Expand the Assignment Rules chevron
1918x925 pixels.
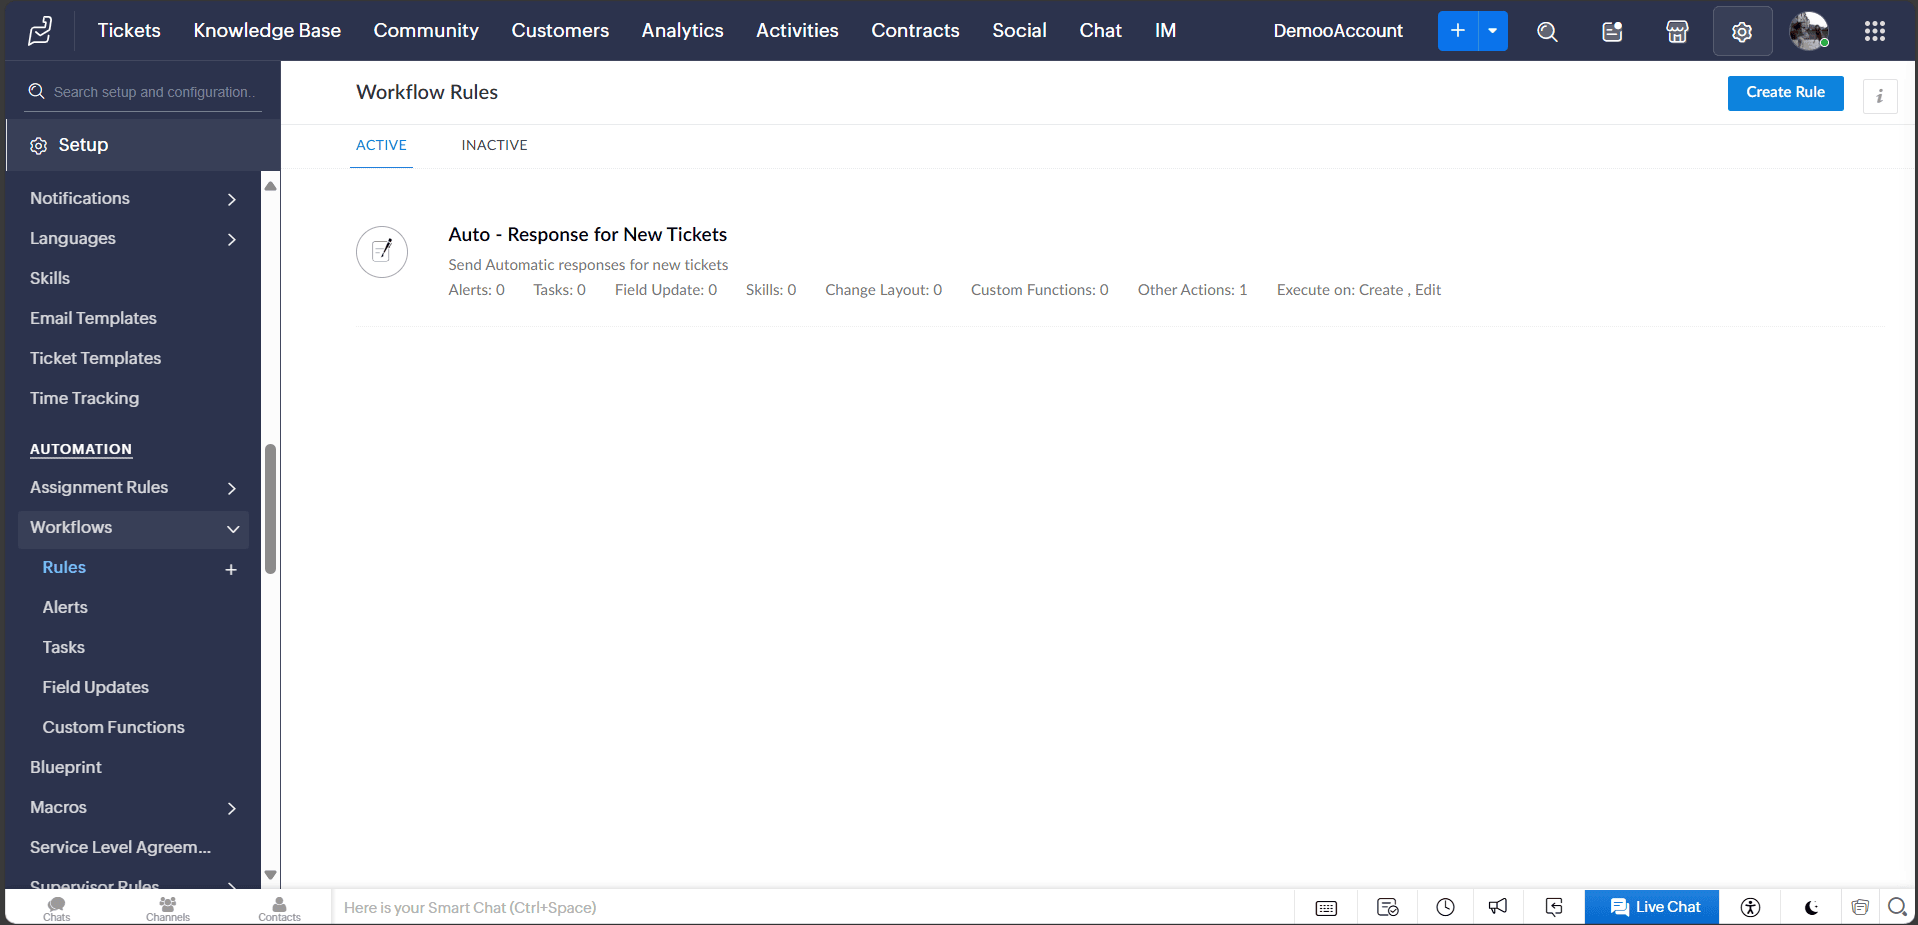pyautogui.click(x=232, y=489)
